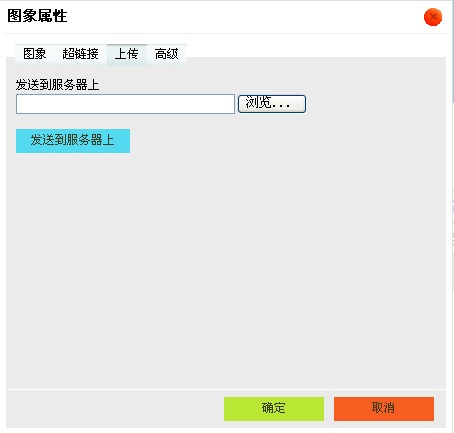Close the 图象属性 dialog with red X

pyautogui.click(x=433, y=17)
